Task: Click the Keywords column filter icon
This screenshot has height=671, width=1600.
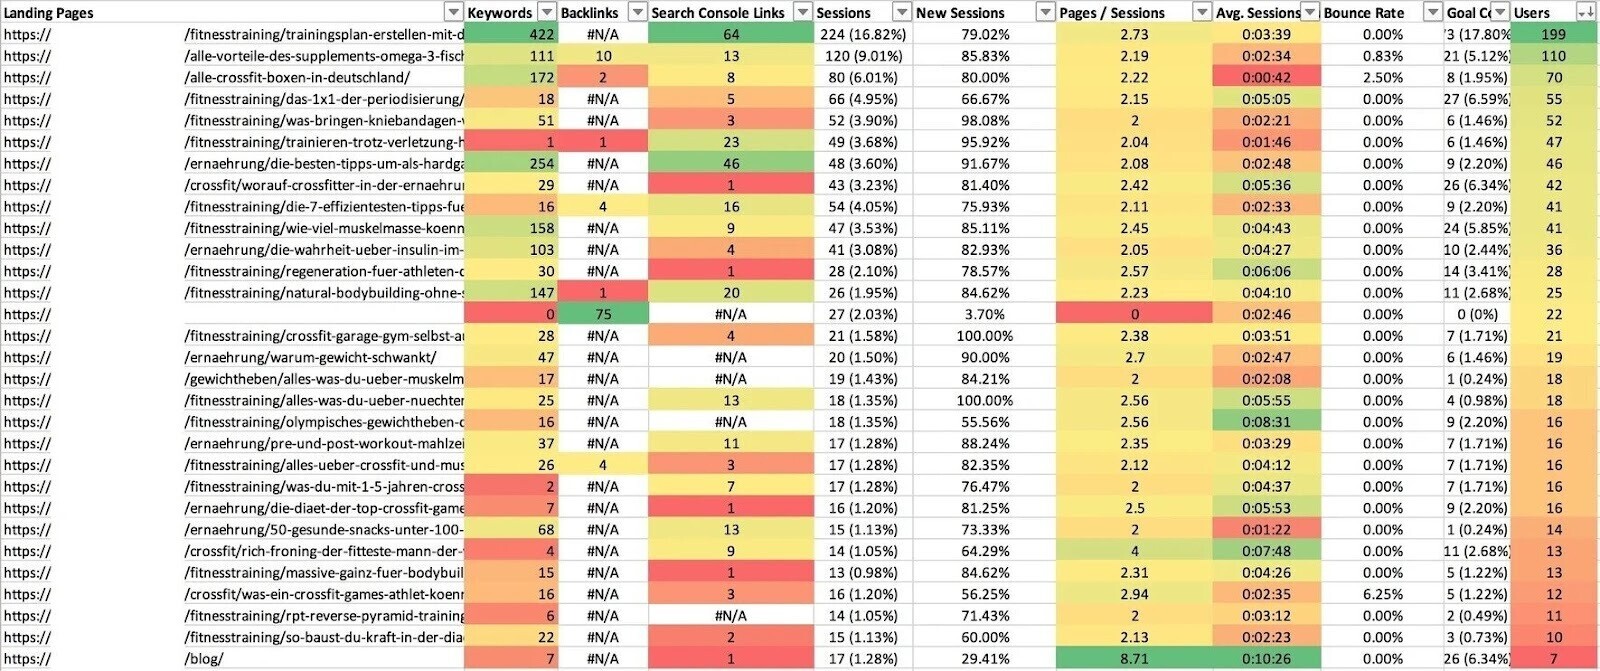Action: coord(547,12)
